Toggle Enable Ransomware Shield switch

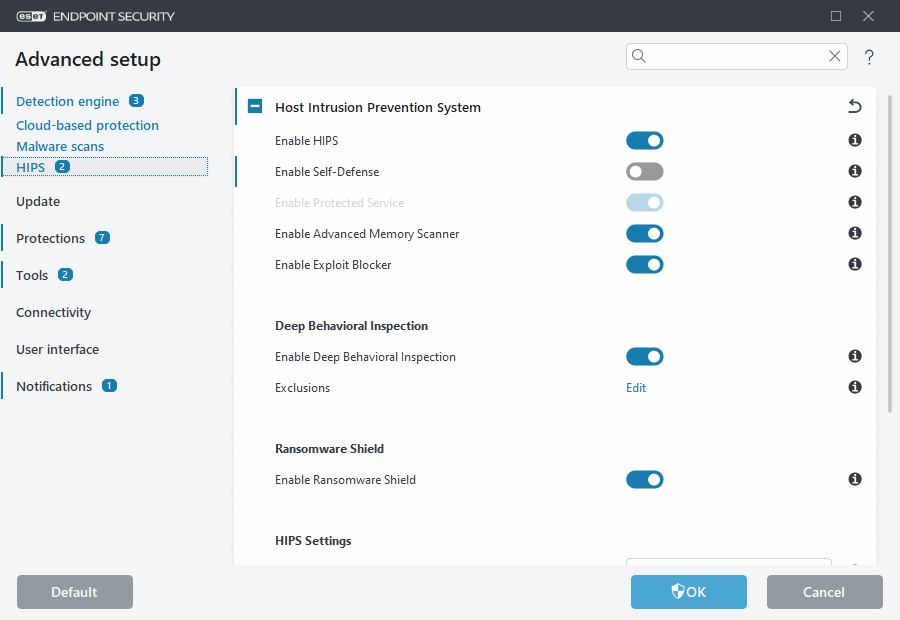pos(645,479)
